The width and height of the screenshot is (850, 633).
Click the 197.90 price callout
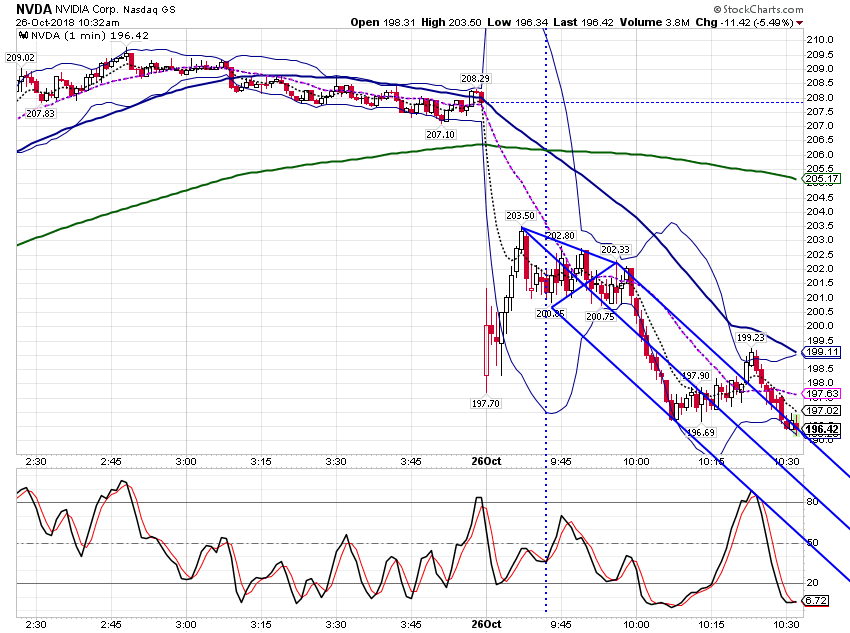[696, 376]
